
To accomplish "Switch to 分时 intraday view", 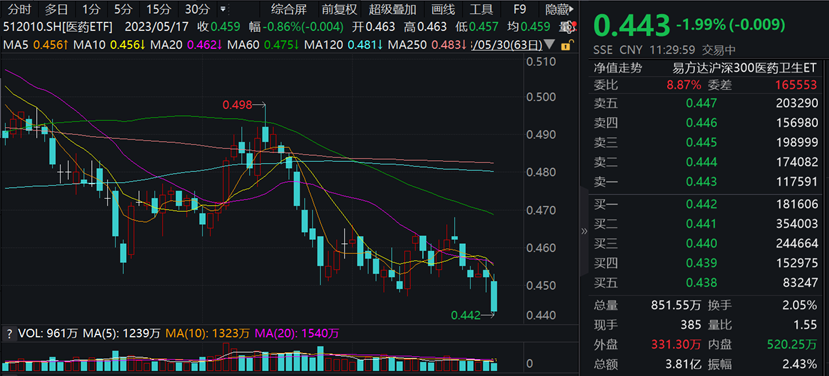I will point(20,9).
